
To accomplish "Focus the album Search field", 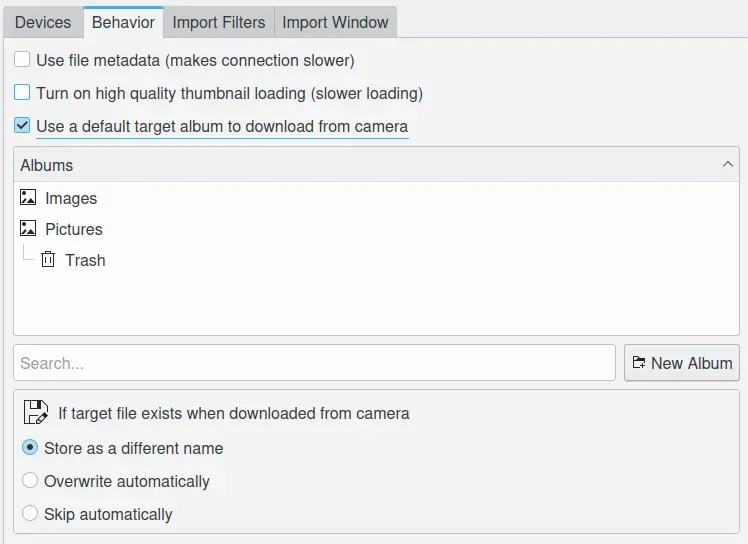I will point(314,363).
